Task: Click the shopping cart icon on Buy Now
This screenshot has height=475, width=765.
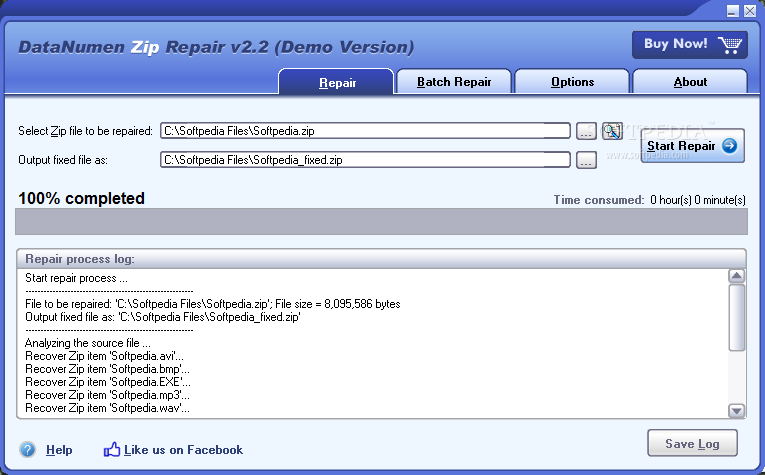Action: (730, 45)
